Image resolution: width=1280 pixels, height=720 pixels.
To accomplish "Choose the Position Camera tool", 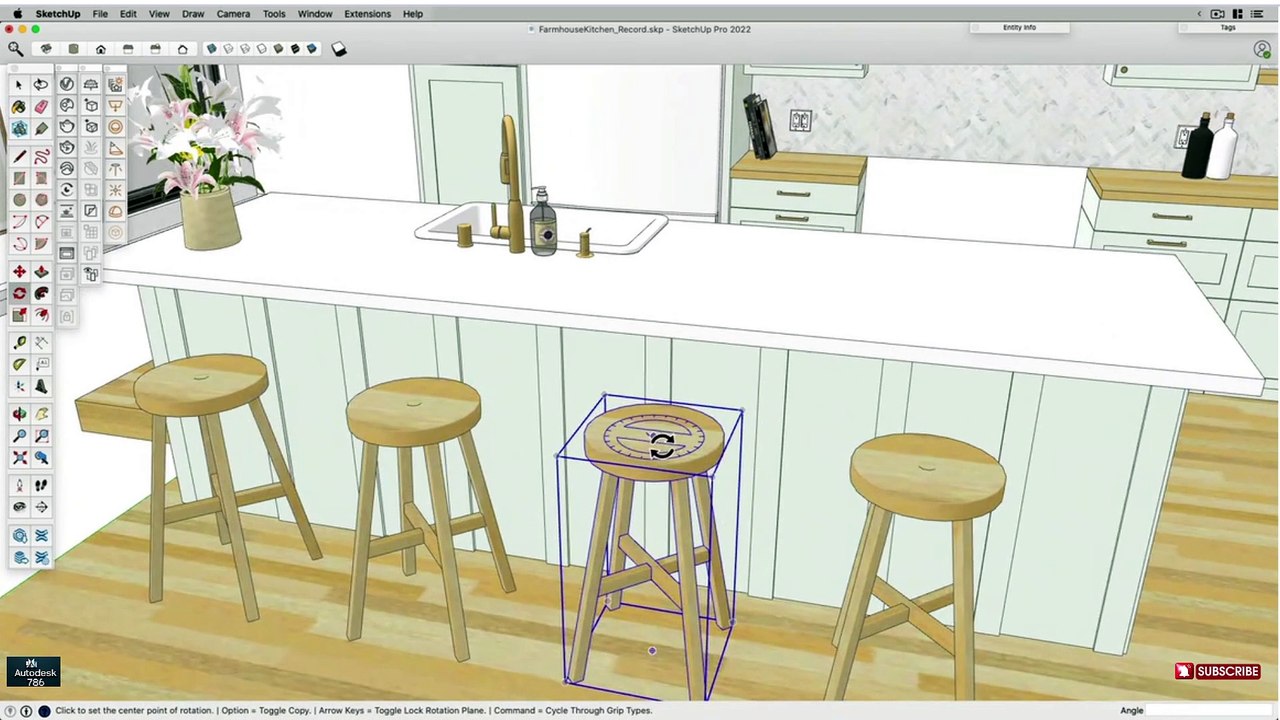I will coord(19,485).
